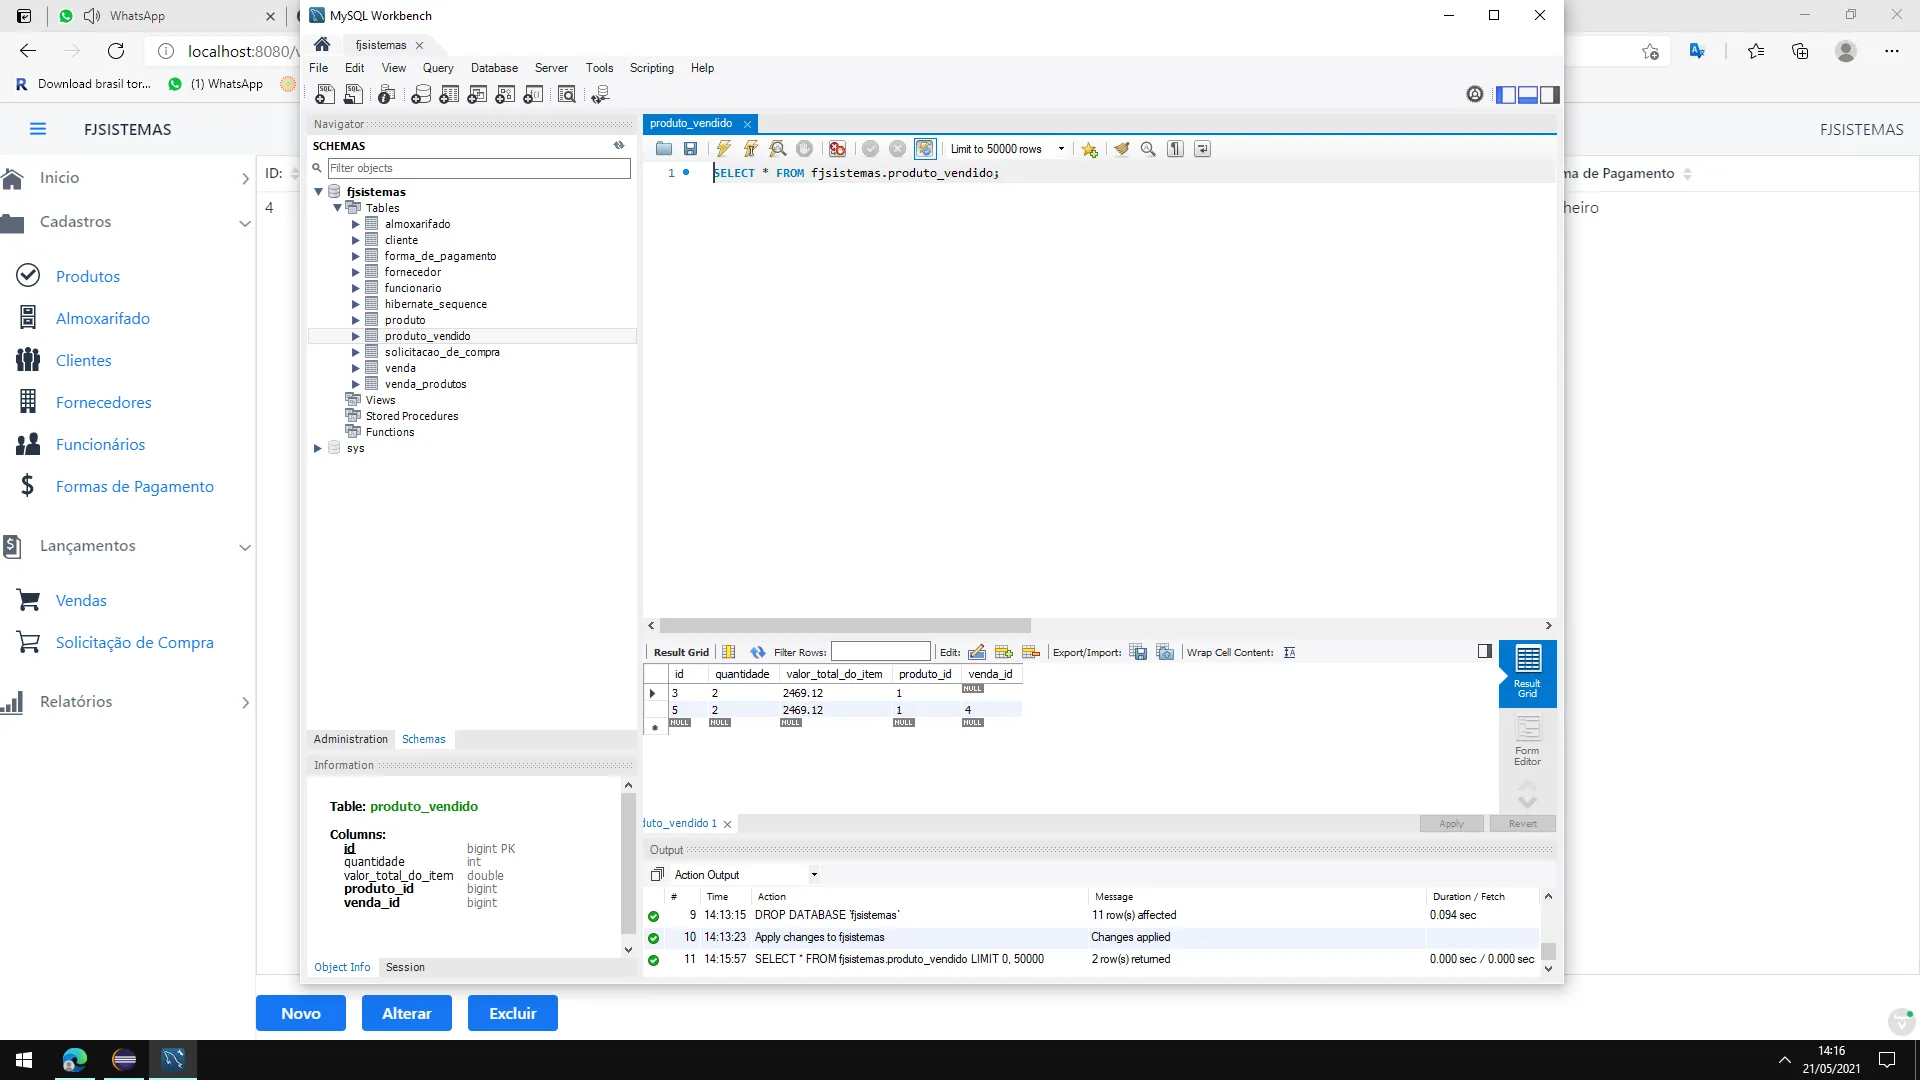Click Alterar button in browser page

coord(407,1013)
